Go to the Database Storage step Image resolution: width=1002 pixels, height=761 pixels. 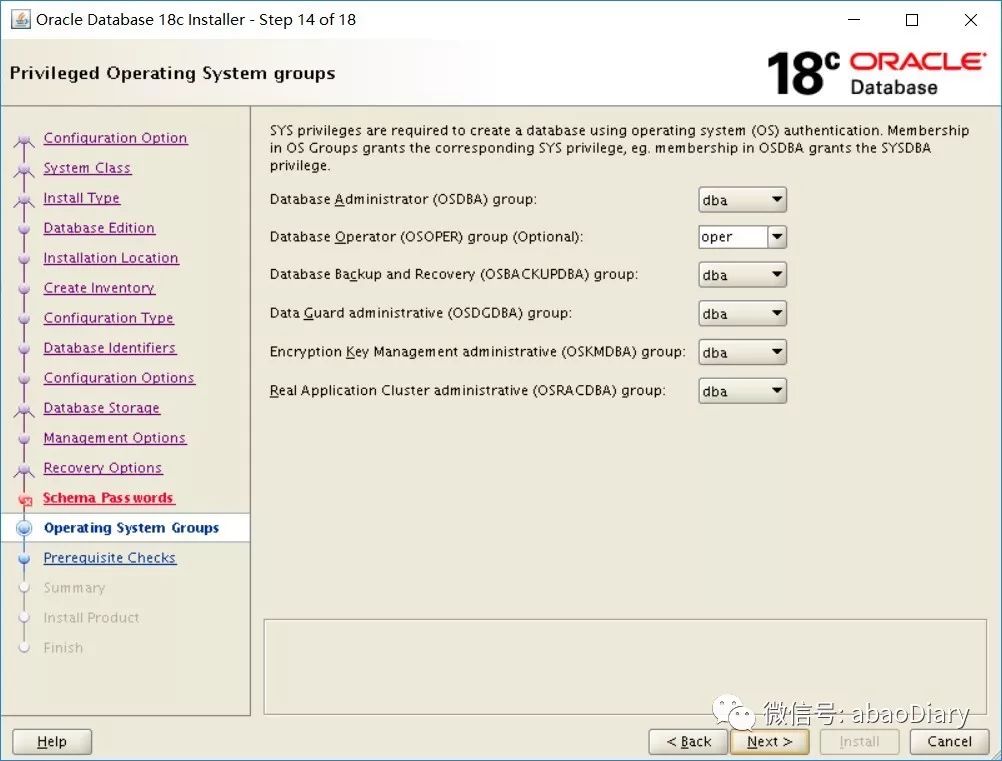tap(102, 408)
